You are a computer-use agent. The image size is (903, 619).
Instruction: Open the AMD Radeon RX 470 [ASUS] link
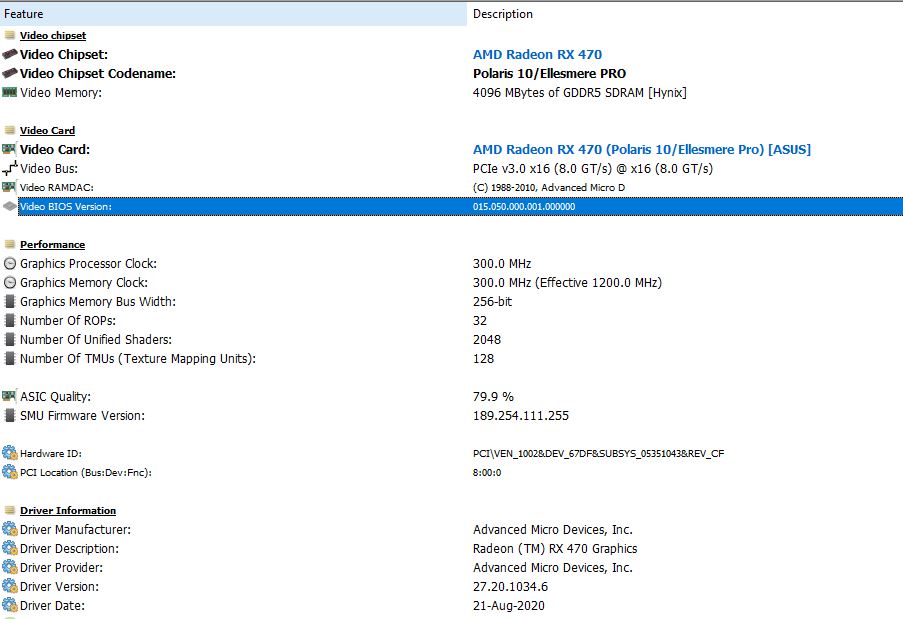pos(642,150)
